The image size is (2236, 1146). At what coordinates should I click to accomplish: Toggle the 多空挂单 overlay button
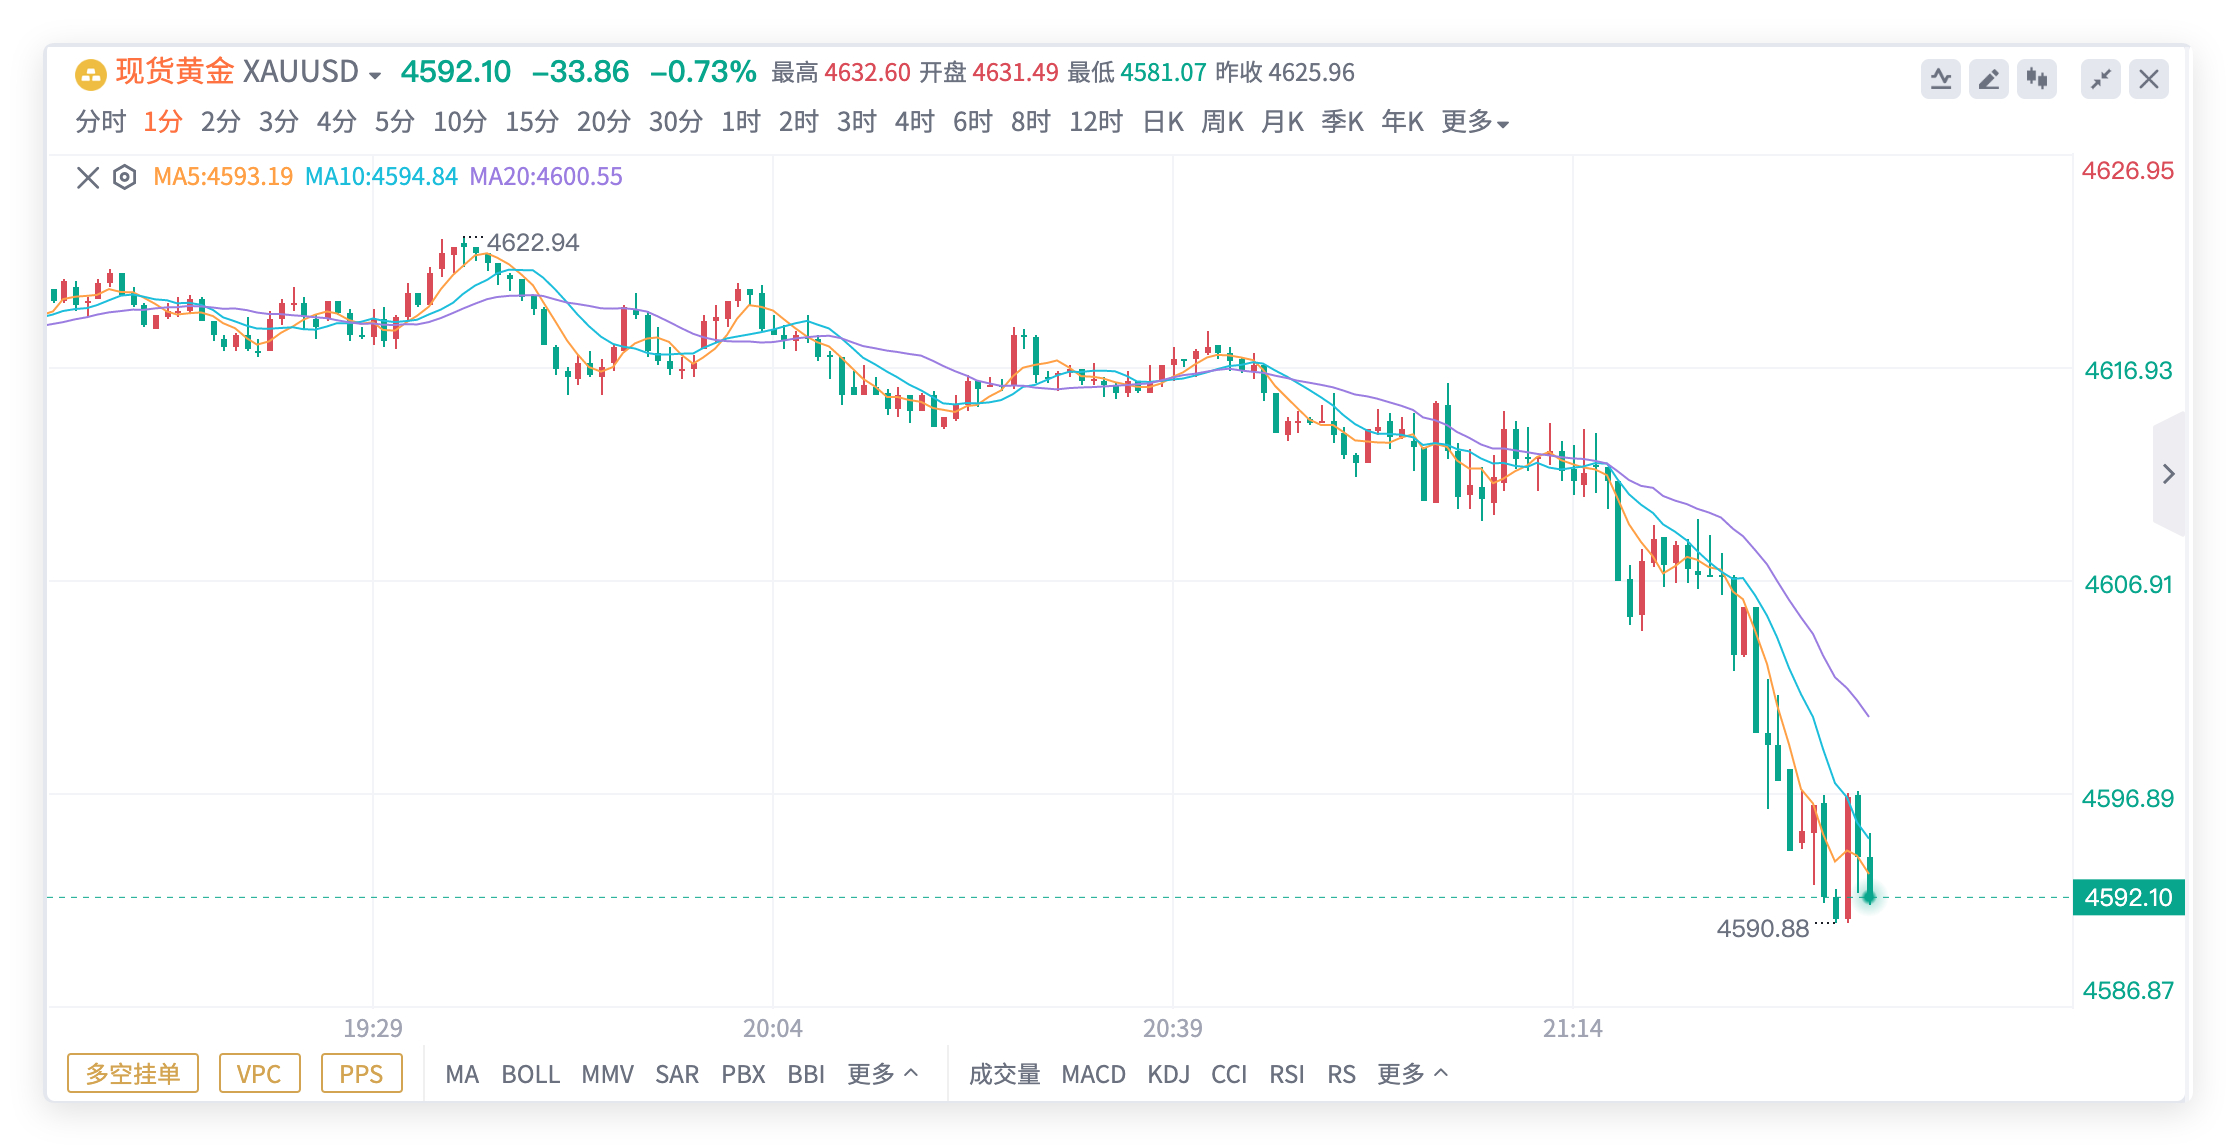pos(133,1074)
